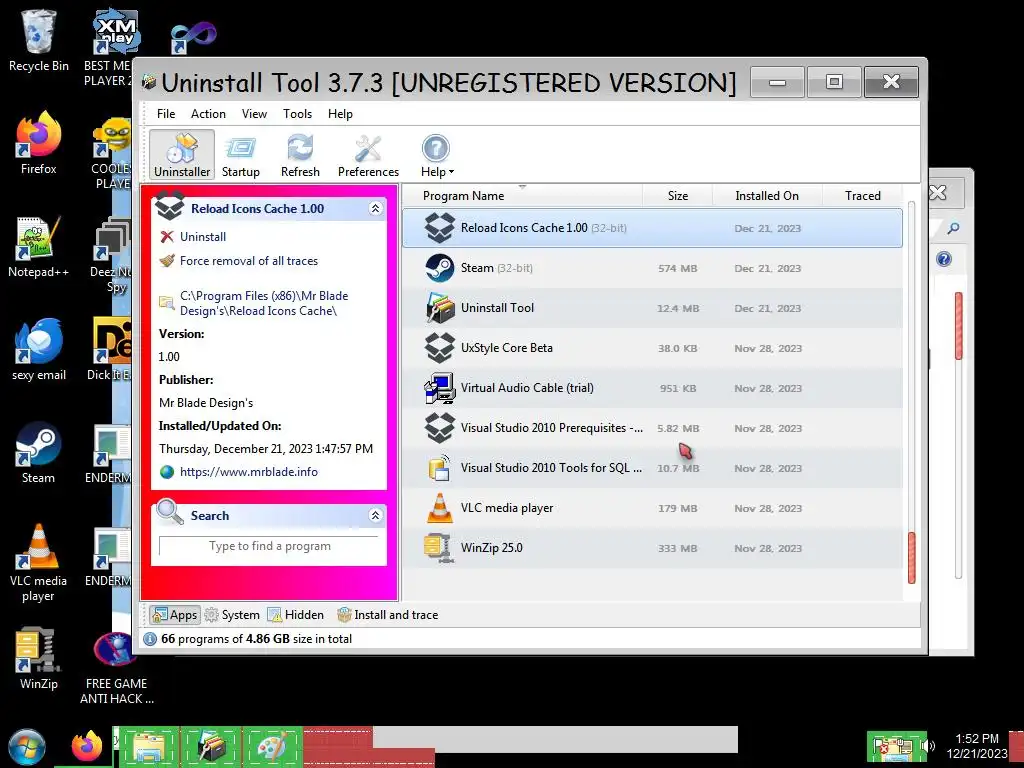The width and height of the screenshot is (1024, 768).
Task: Collapse the Search panel
Action: coord(376,515)
